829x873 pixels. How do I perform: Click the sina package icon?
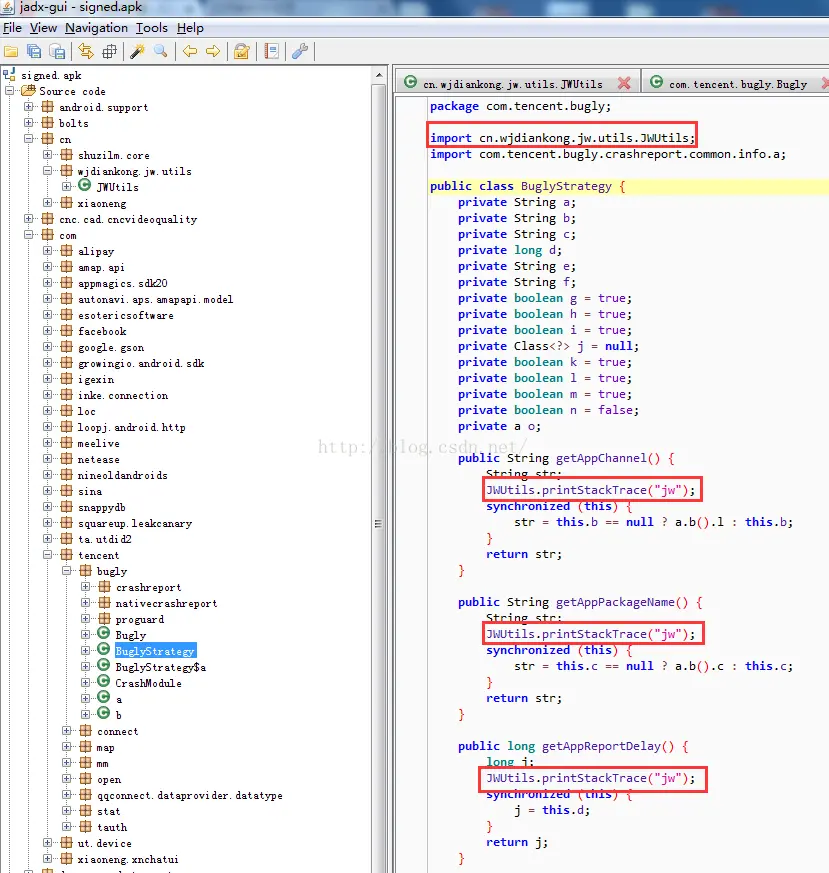(66, 491)
